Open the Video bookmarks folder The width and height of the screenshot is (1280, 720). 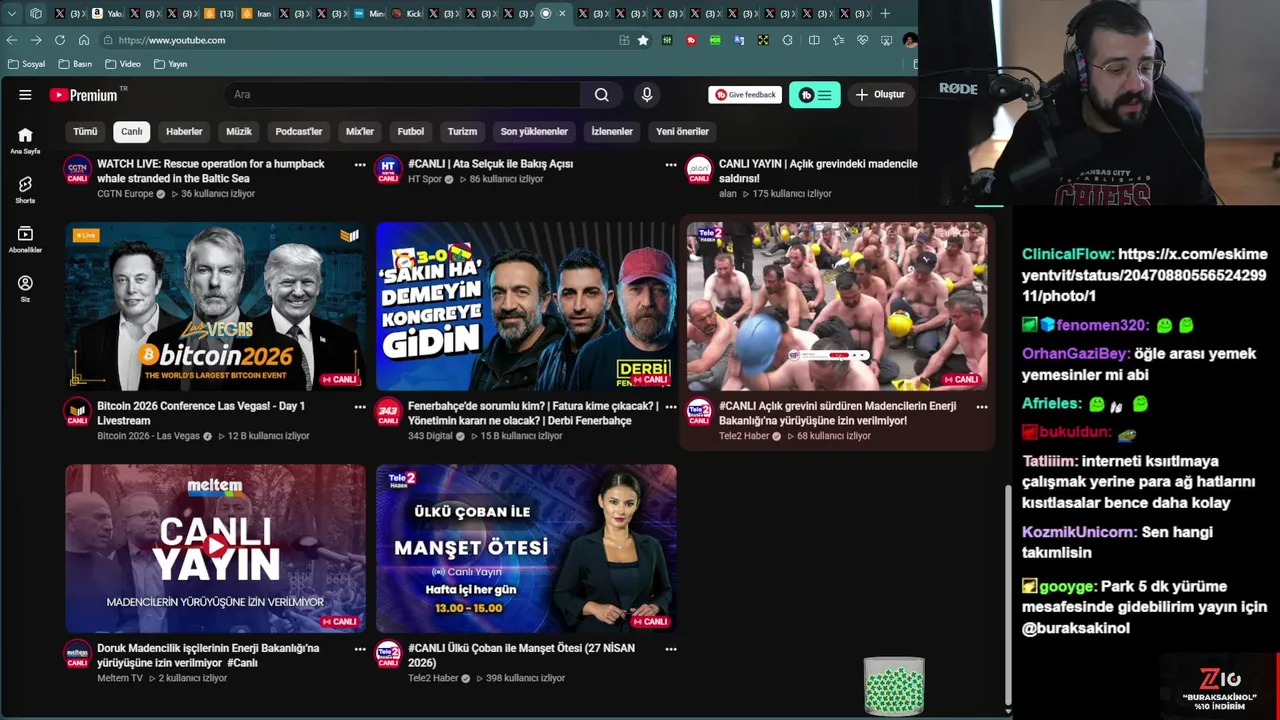click(123, 64)
